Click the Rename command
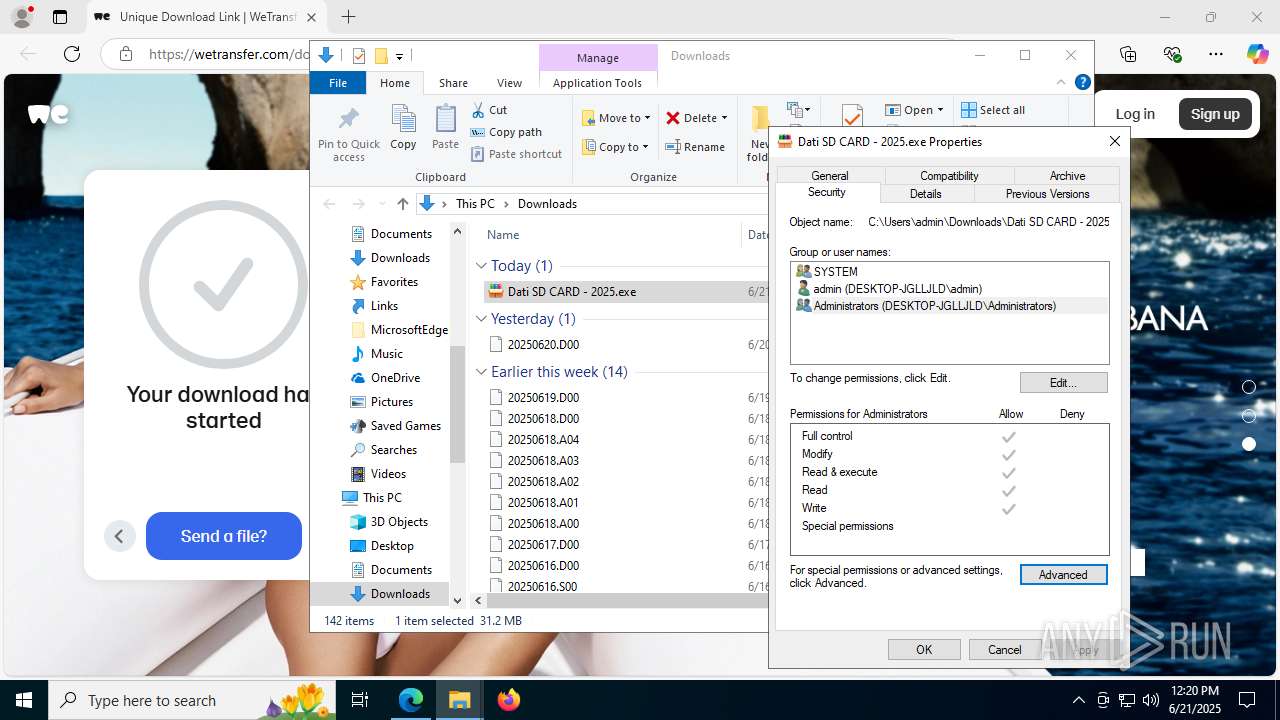Viewport: 1280px width, 720px height. click(695, 147)
